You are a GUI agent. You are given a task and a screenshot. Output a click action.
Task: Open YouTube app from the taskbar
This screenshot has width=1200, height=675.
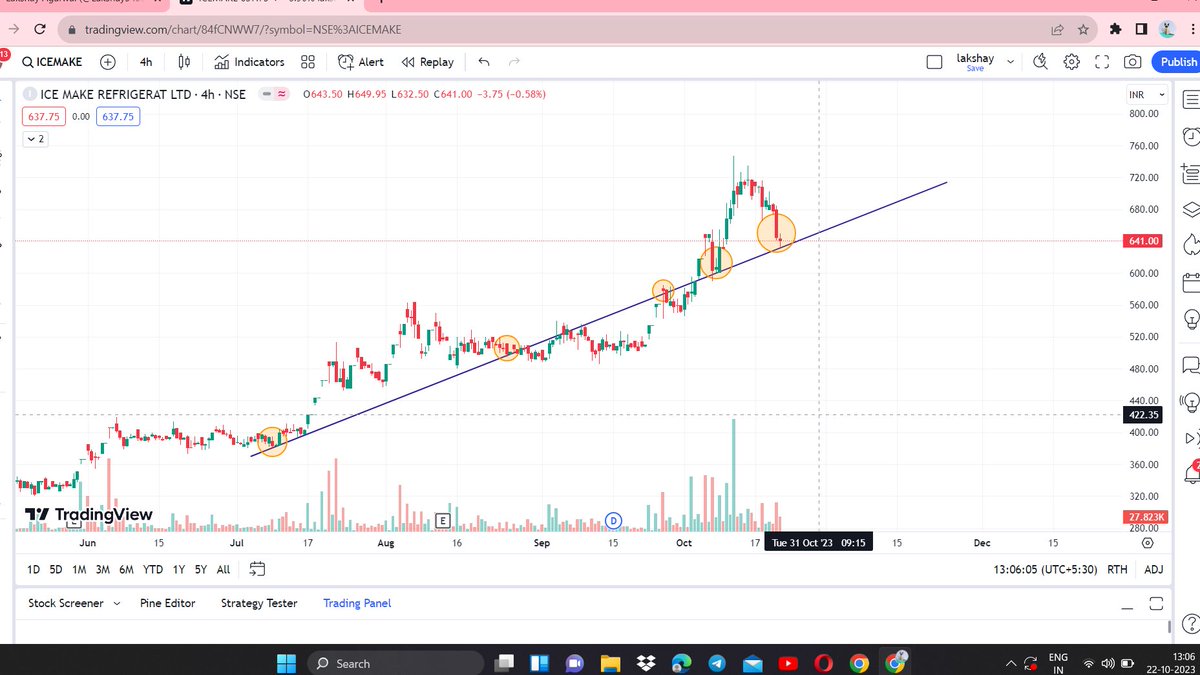[788, 663]
